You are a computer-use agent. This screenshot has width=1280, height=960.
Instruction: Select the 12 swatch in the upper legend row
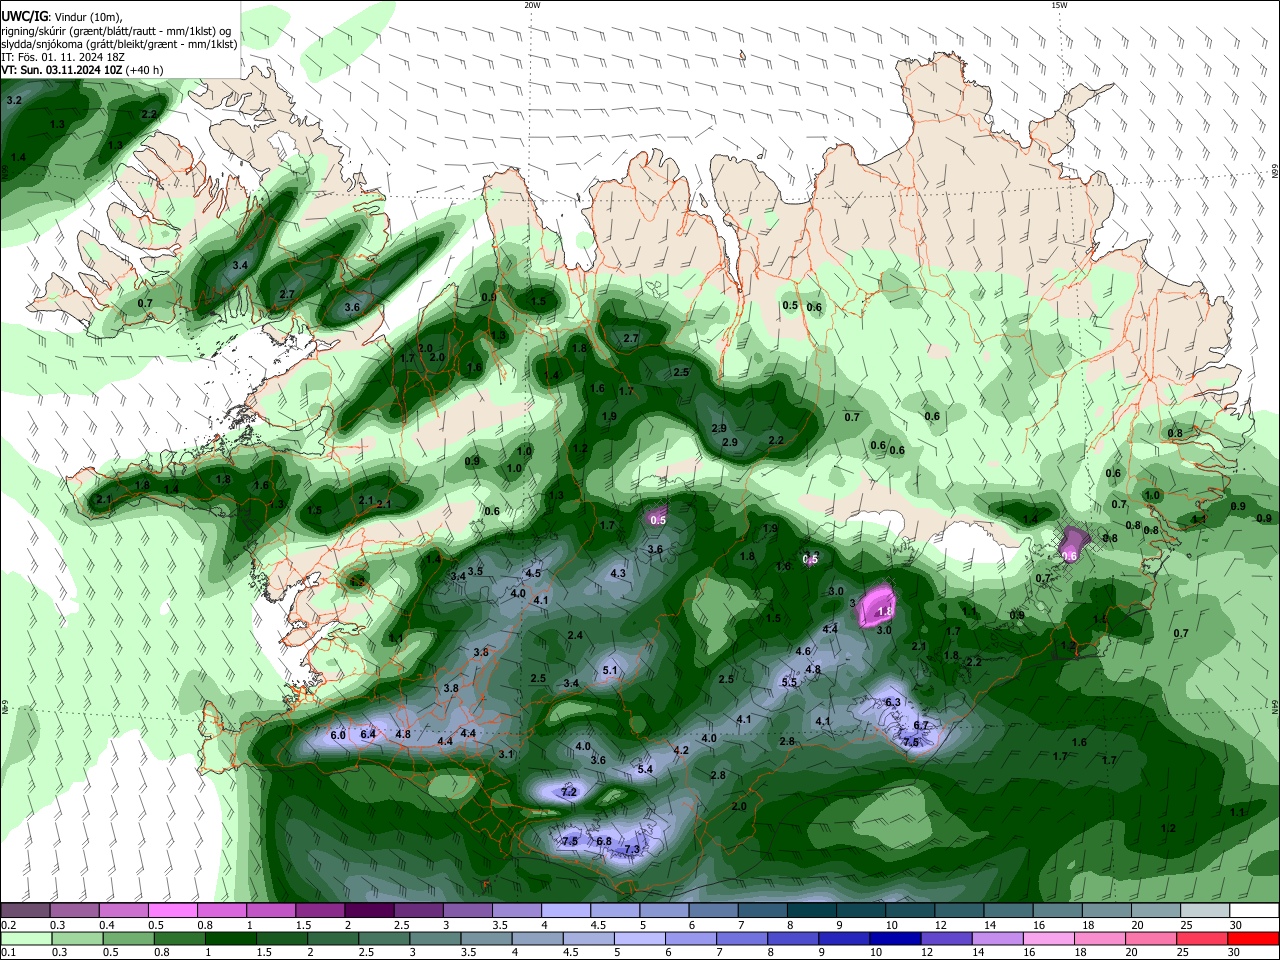(x=960, y=911)
